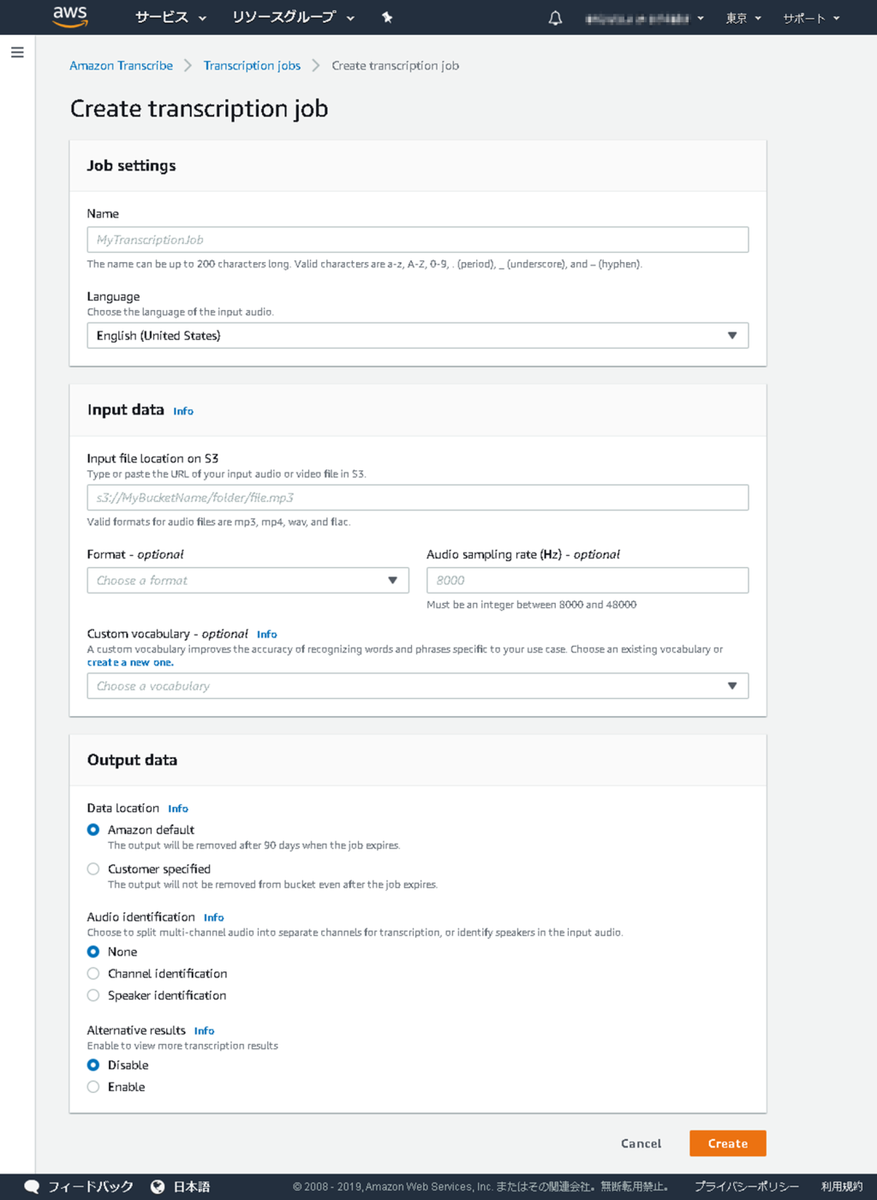Open Info link beside Data location
Viewport: 877px width, 1200px height.
(178, 808)
